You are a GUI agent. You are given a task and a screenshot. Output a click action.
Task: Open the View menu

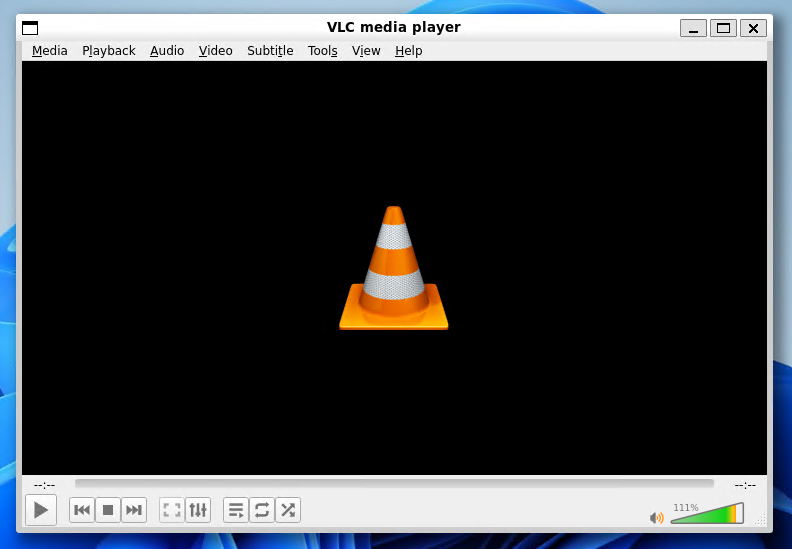coord(366,51)
